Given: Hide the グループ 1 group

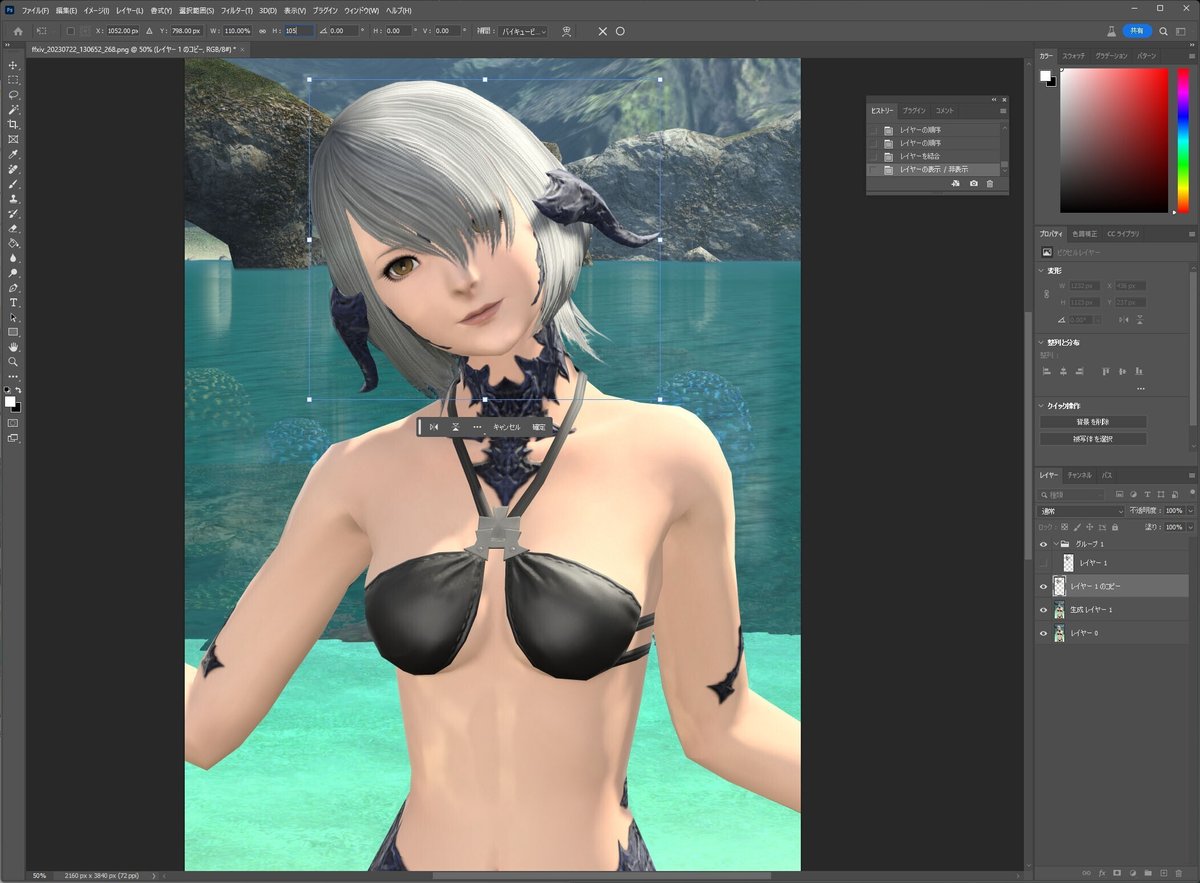Looking at the screenshot, I should (x=1043, y=544).
